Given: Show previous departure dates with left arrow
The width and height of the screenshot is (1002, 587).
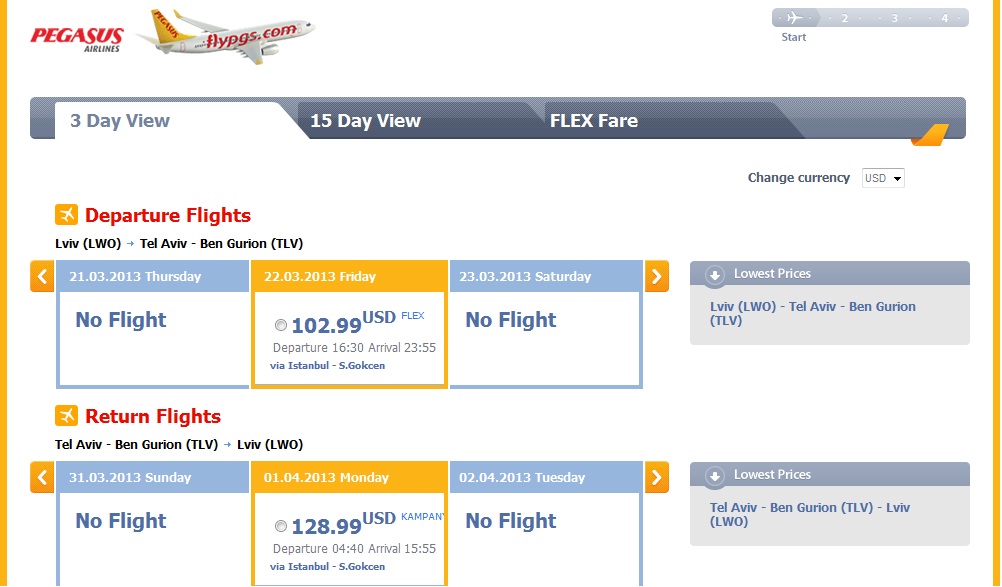Looking at the screenshot, I should pyautogui.click(x=42, y=277).
